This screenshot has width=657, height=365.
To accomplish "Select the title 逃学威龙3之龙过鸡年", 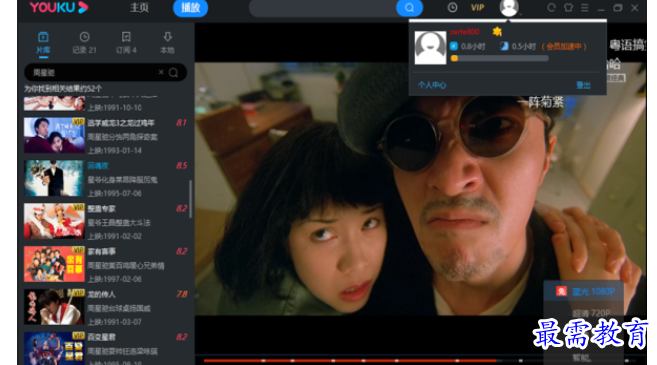I will (x=121, y=123).
